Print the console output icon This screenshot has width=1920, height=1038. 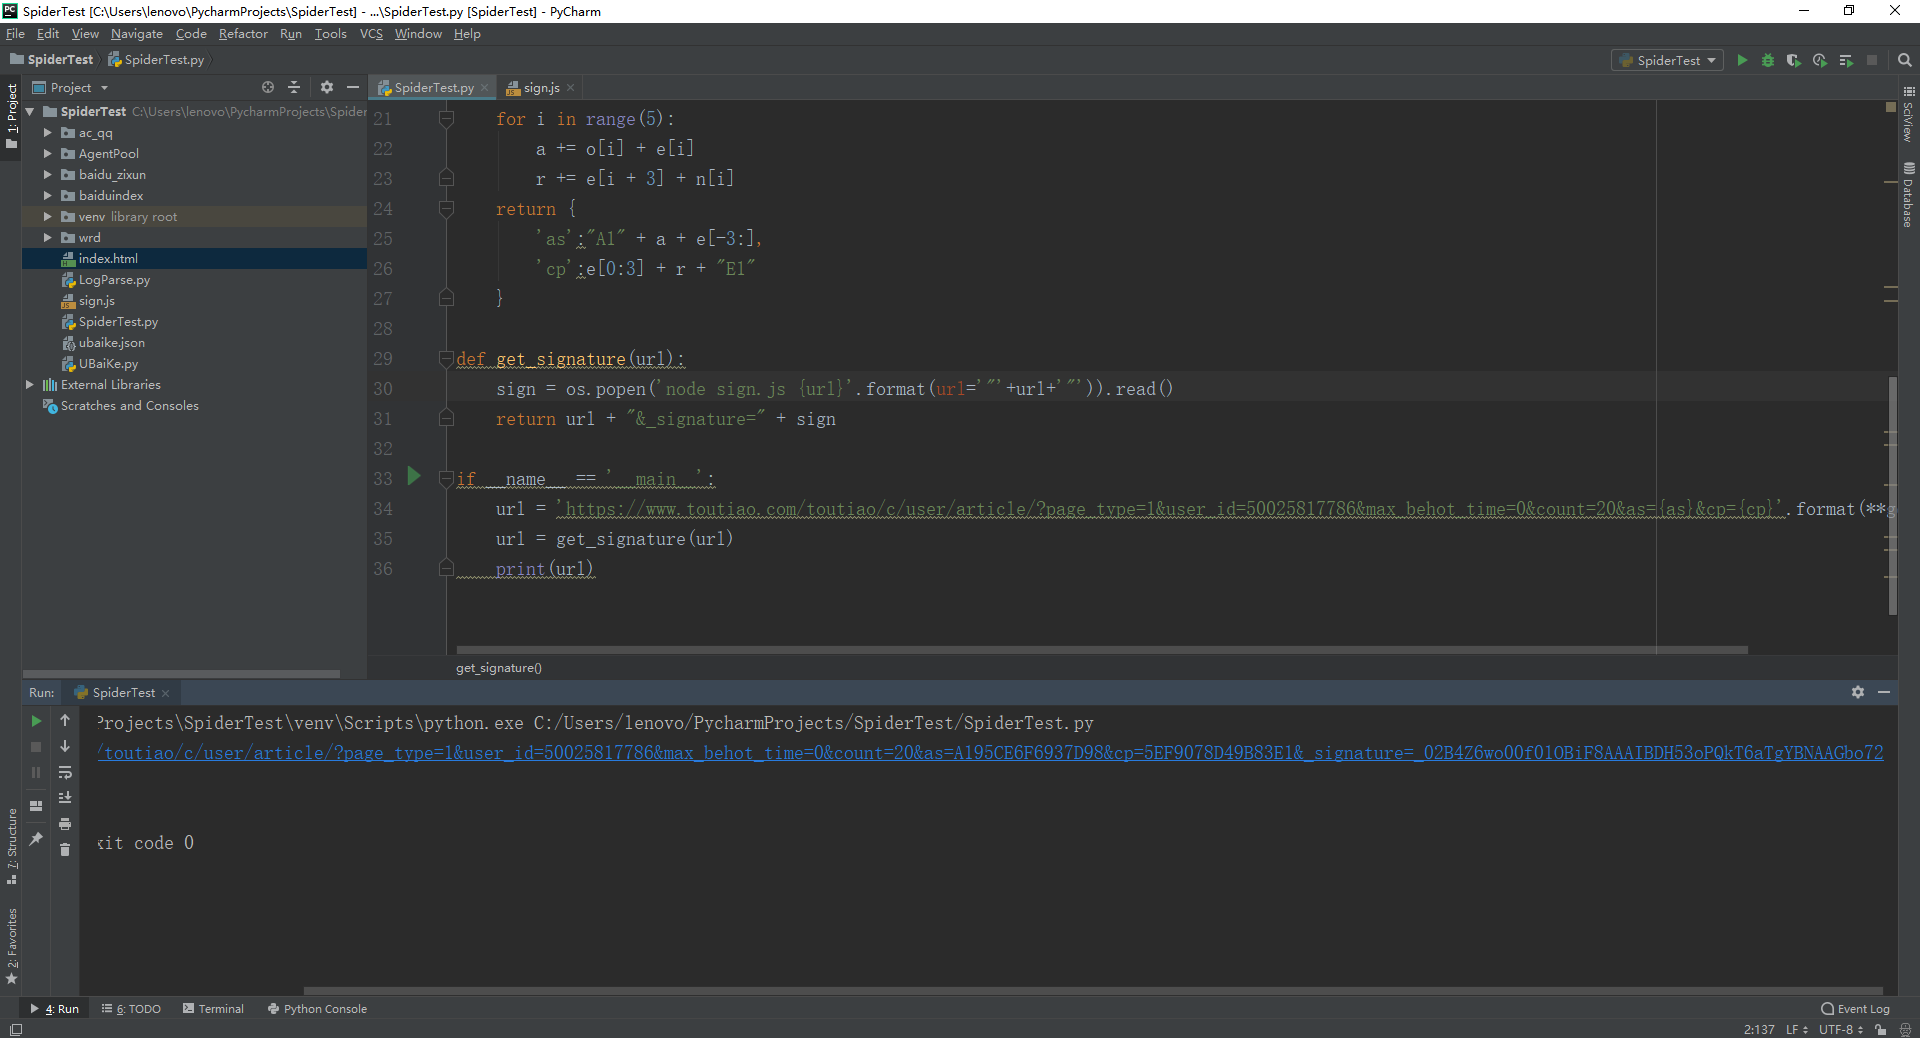pos(65,824)
